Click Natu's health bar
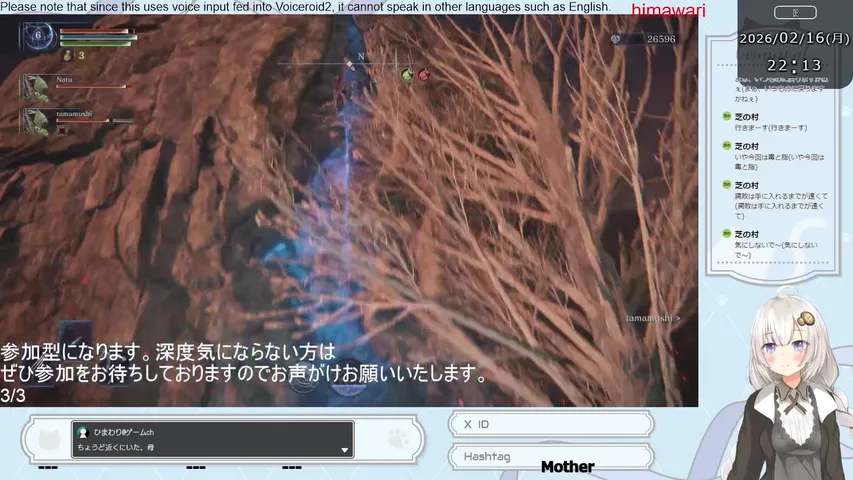This screenshot has width=853, height=480. click(x=92, y=87)
